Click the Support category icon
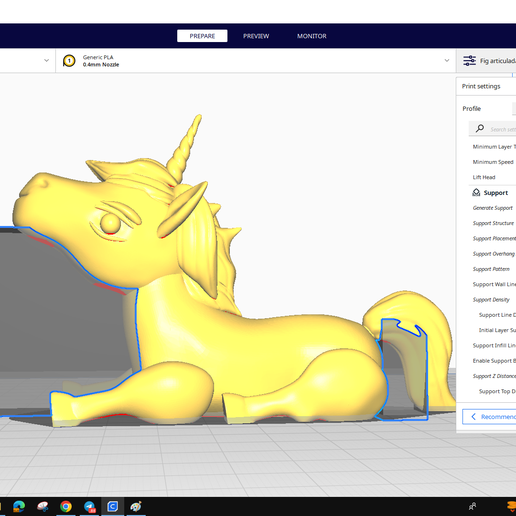The width and height of the screenshot is (516, 516). [476, 192]
